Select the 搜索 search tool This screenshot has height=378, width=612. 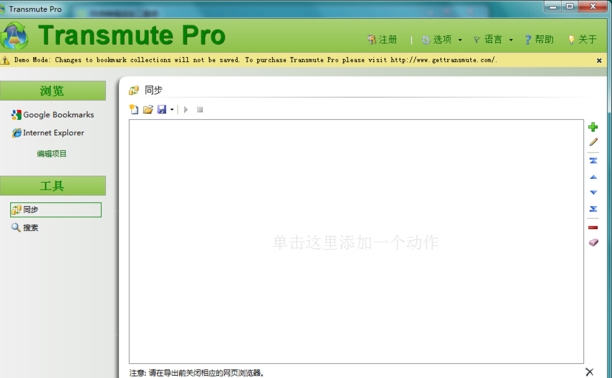click(25, 227)
